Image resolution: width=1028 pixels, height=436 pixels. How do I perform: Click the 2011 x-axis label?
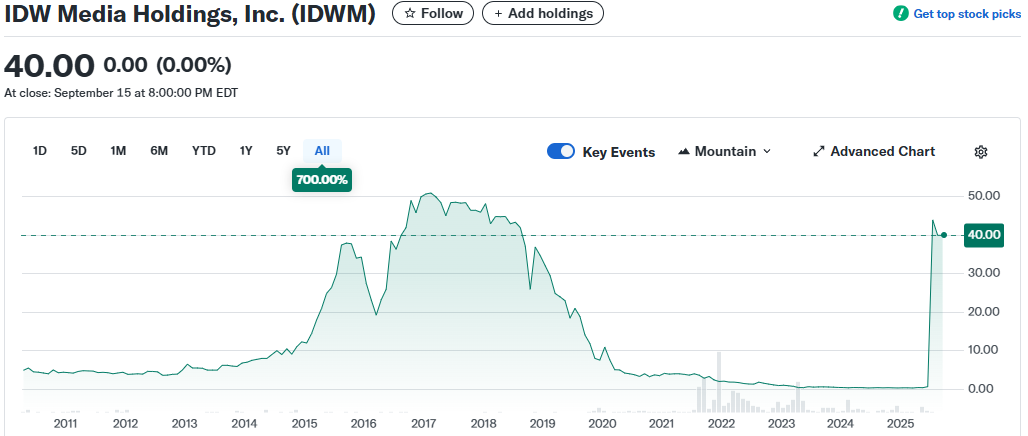point(66,424)
